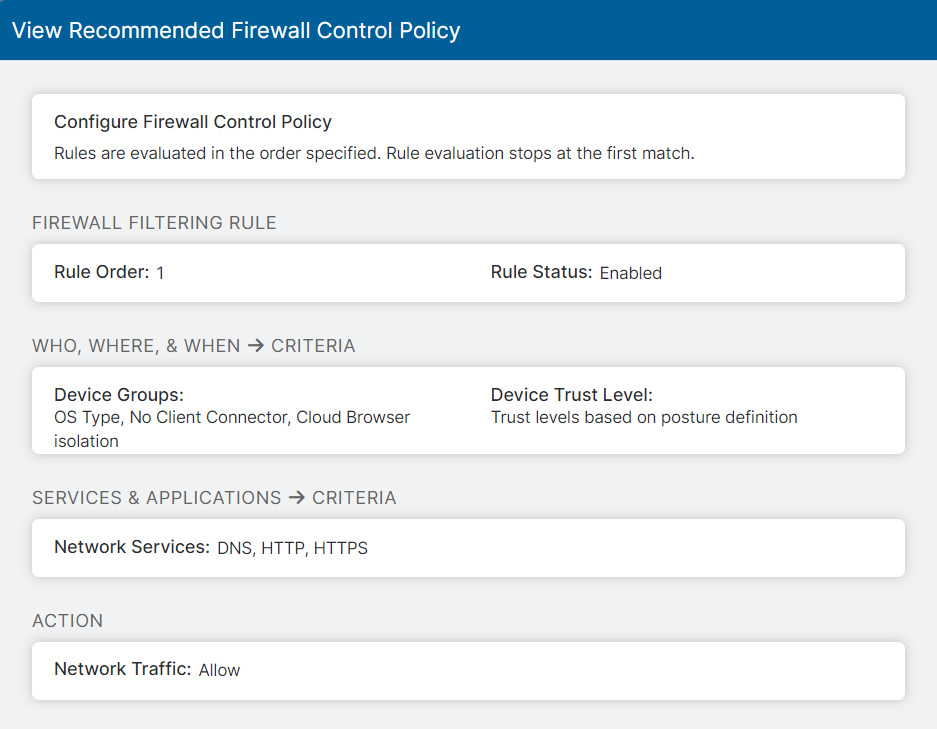The image size is (937, 729).
Task: Click the Trust levels based on posture definition link
Action: tap(644, 417)
